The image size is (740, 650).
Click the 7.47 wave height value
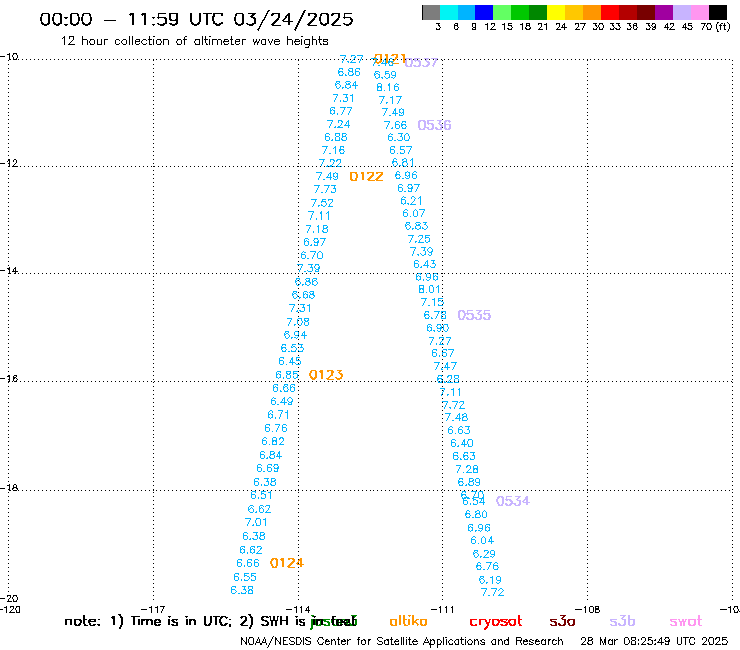[x=446, y=366]
